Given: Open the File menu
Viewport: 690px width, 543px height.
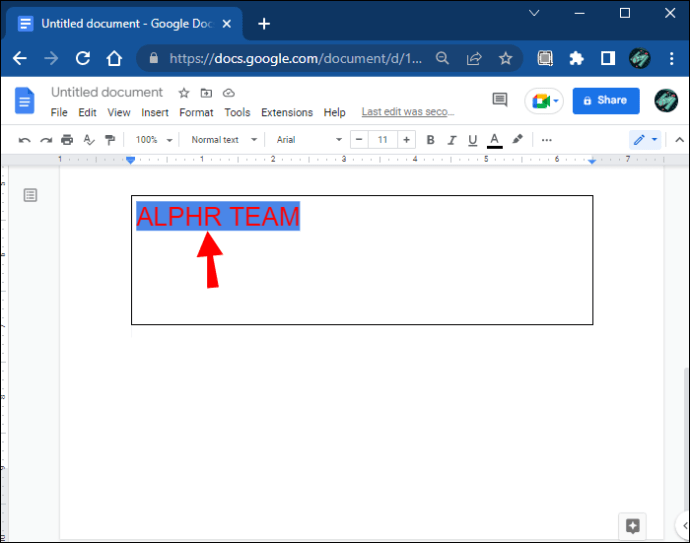Looking at the screenshot, I should [59, 113].
